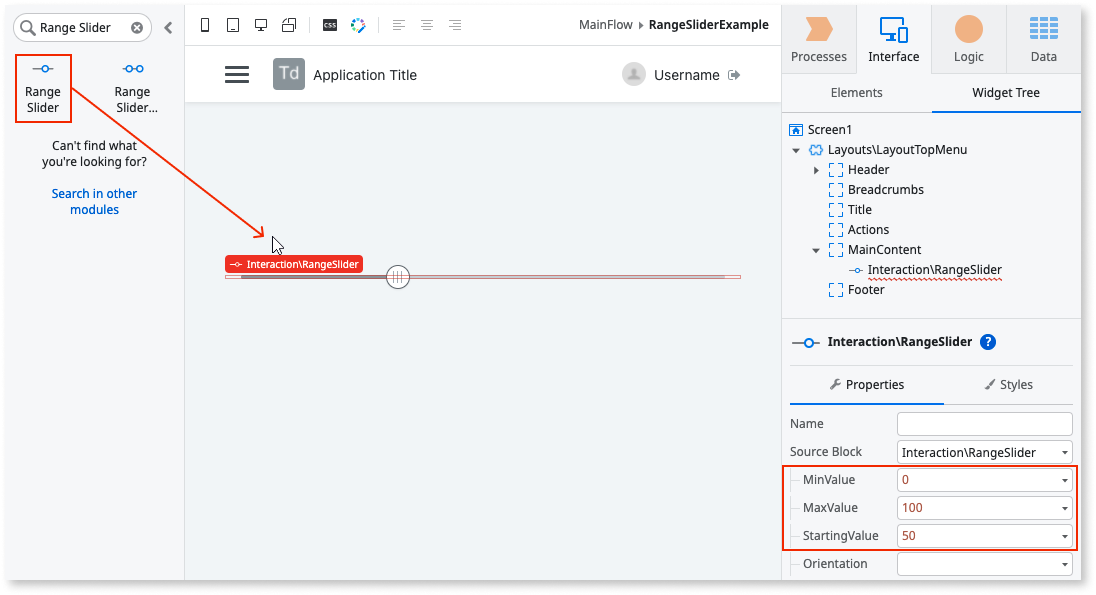This screenshot has width=1096, height=595.
Task: Click the Search in other modules link
Action: (x=94, y=201)
